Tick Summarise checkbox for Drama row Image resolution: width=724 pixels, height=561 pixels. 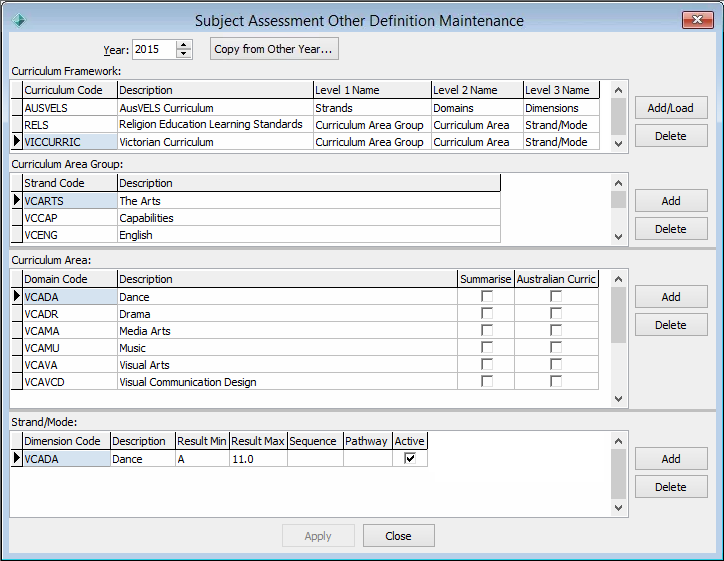click(487, 314)
